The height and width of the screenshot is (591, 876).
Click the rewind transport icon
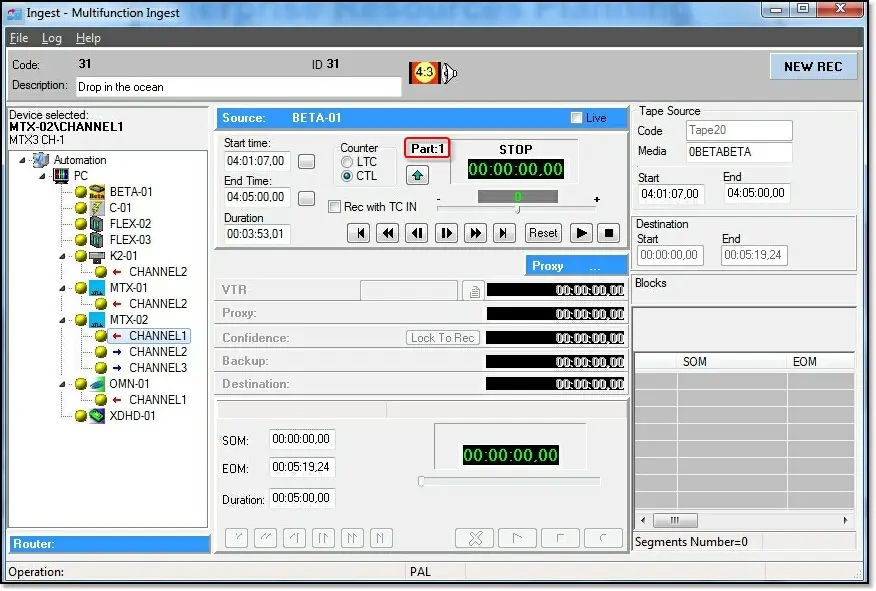(x=387, y=233)
